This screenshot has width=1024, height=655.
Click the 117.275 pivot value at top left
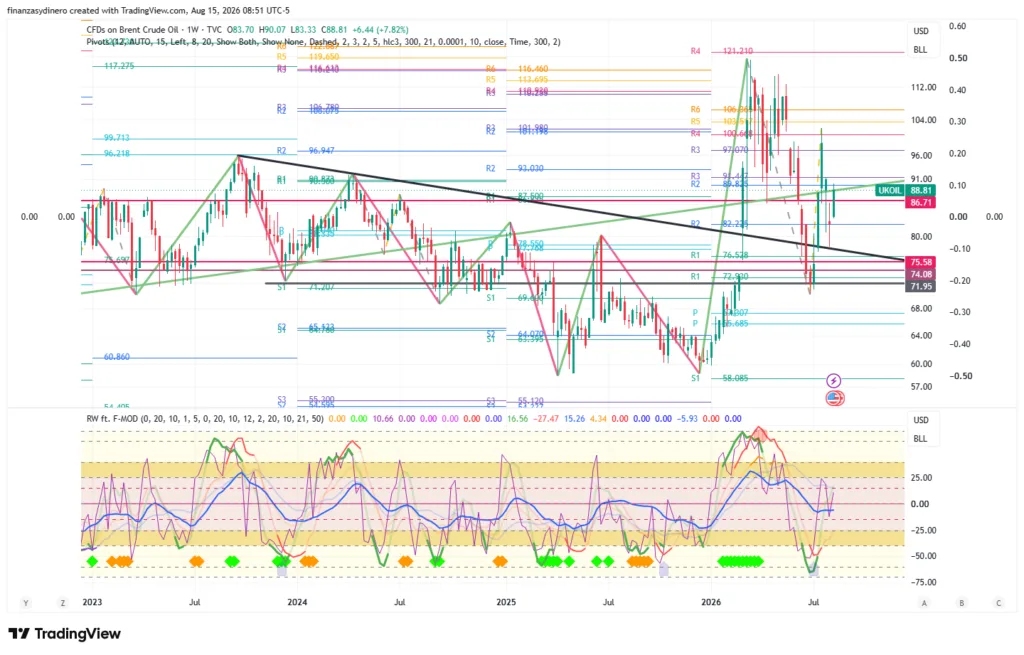[120, 66]
